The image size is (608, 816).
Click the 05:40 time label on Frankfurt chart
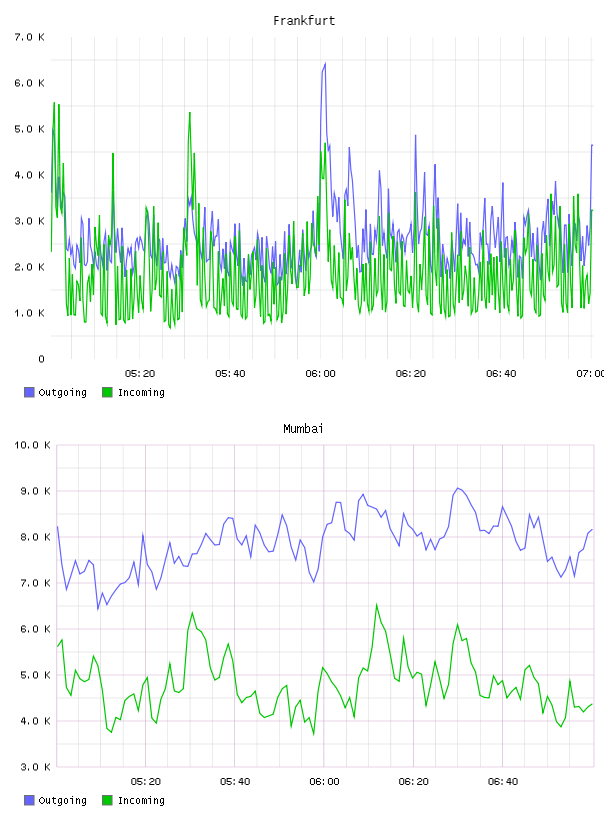click(x=230, y=374)
